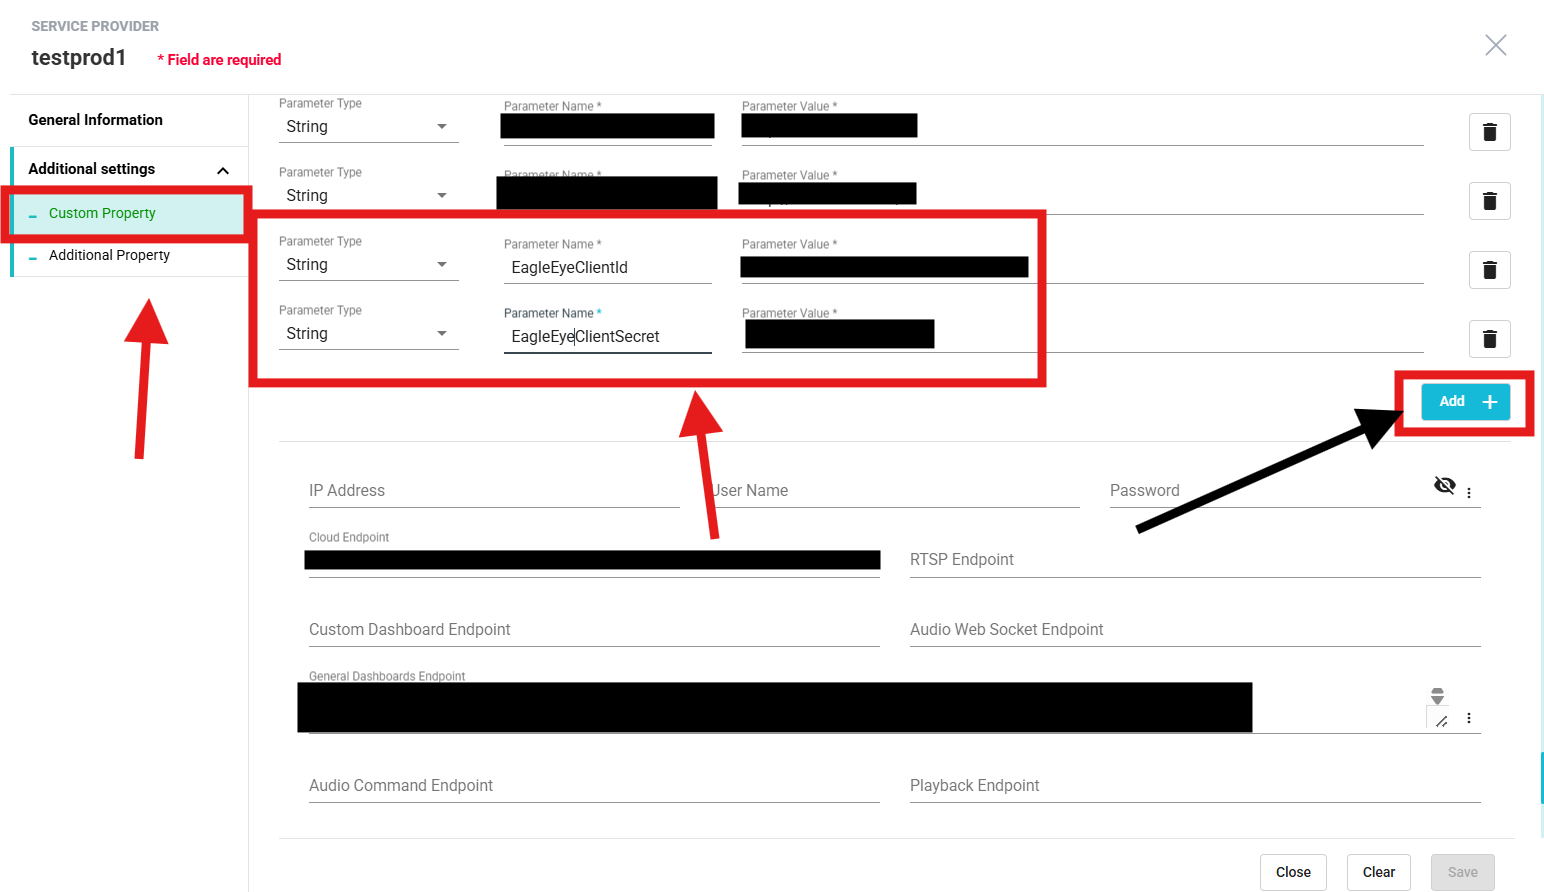The width and height of the screenshot is (1544, 892).
Task: Click the three-dot menu beside Password
Action: point(1469,493)
